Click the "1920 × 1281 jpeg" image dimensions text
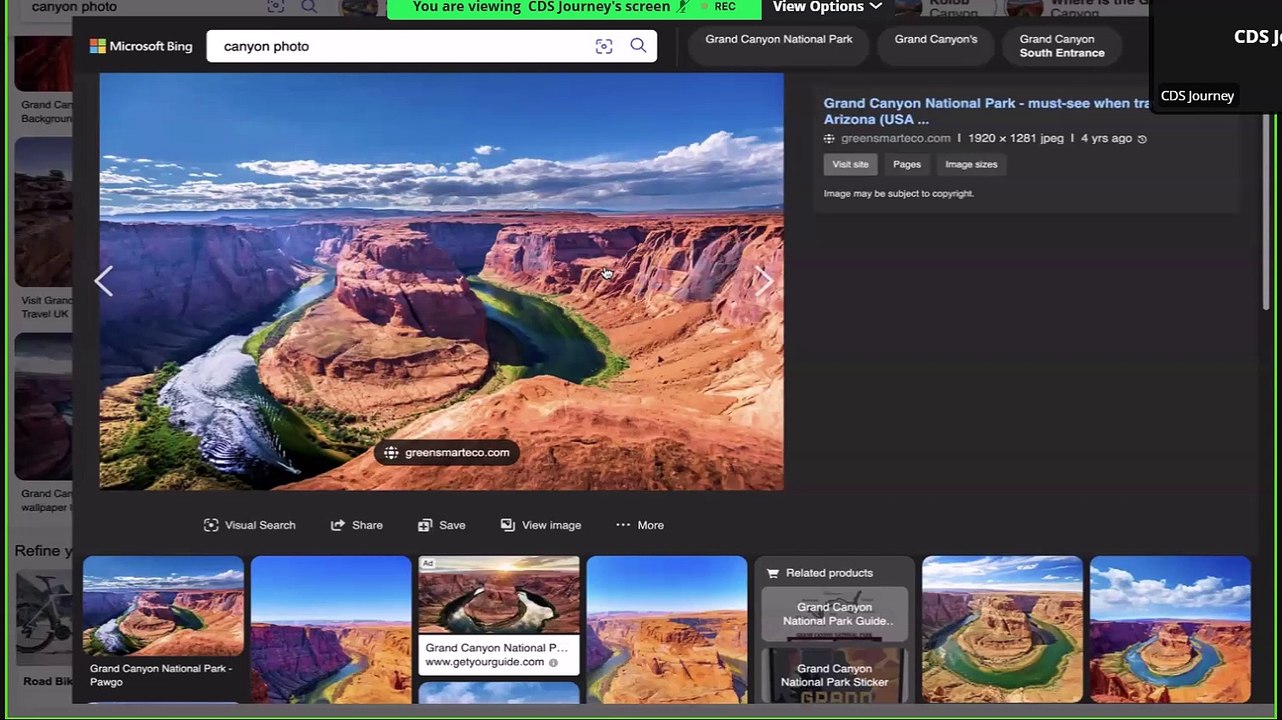The width and height of the screenshot is (1282, 720). (x=1016, y=139)
